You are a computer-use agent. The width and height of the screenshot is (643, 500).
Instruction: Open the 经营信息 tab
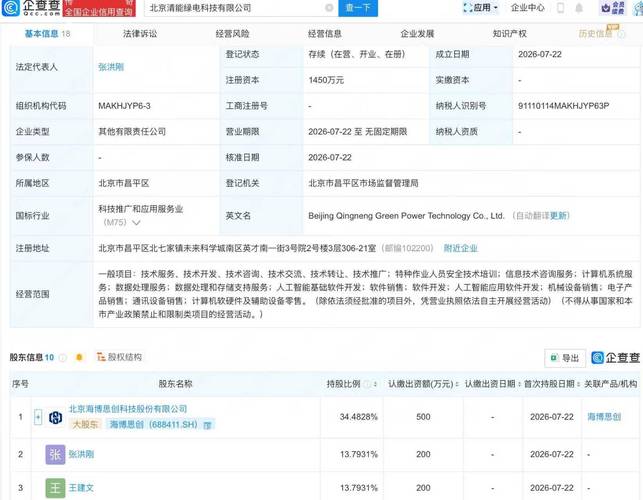(x=325, y=34)
